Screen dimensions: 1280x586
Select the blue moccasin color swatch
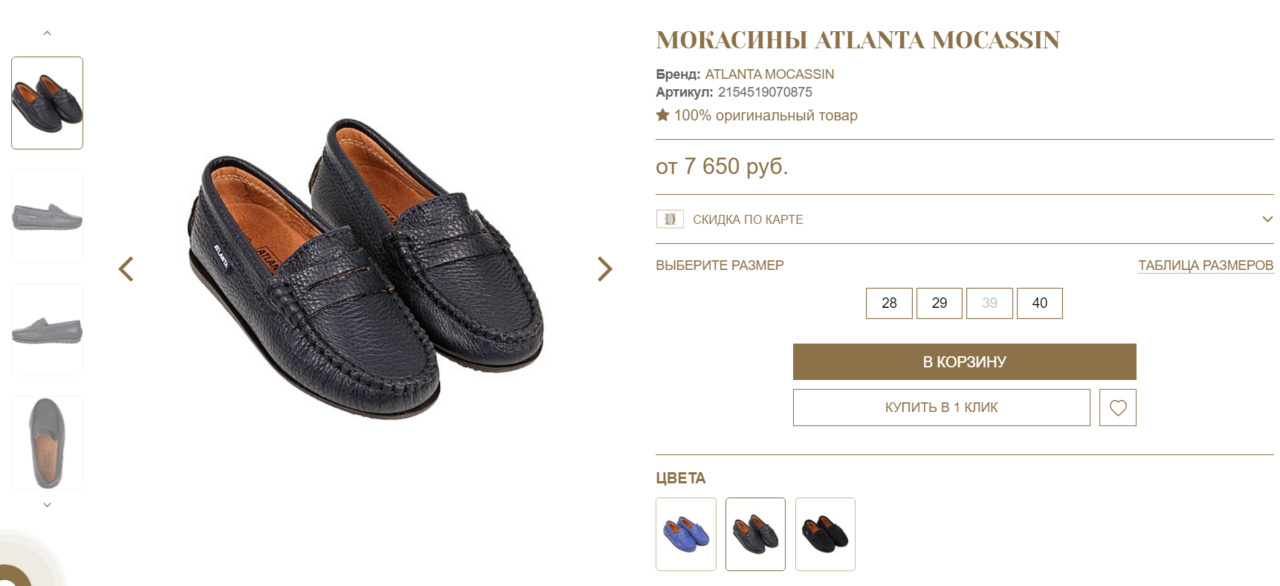point(686,534)
